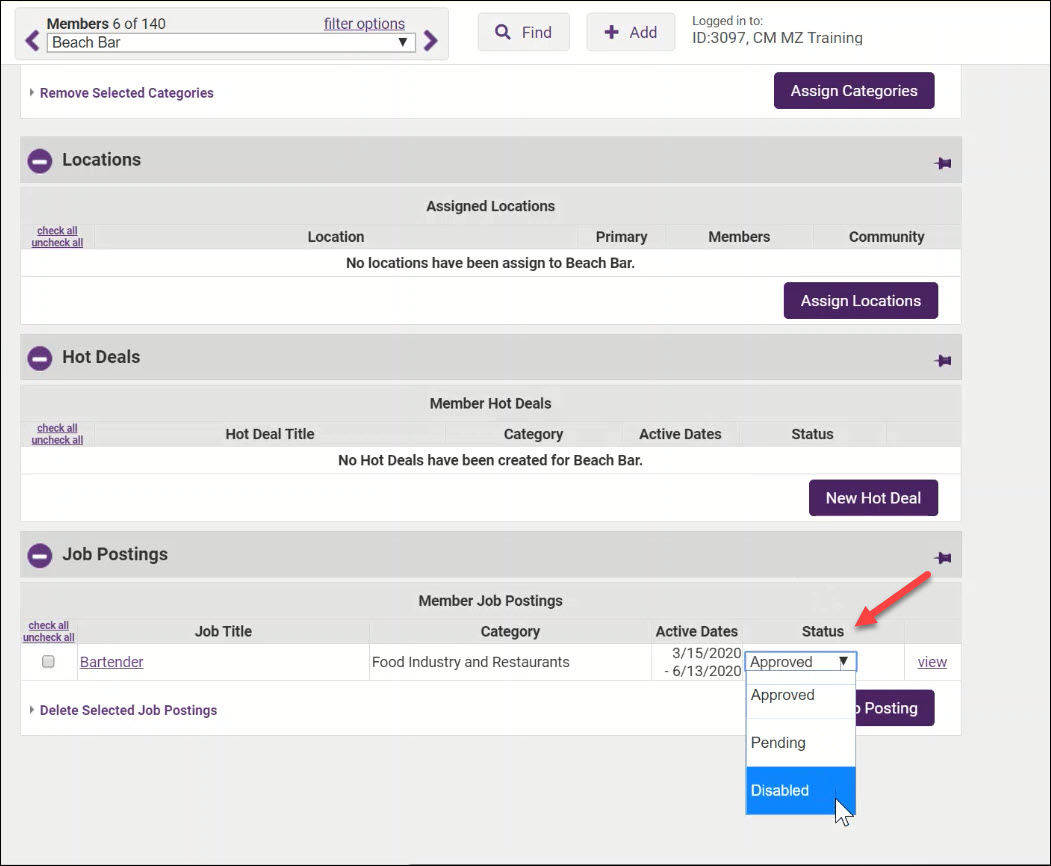Check all job postings
Screen dimensions: 1051x866
point(48,626)
